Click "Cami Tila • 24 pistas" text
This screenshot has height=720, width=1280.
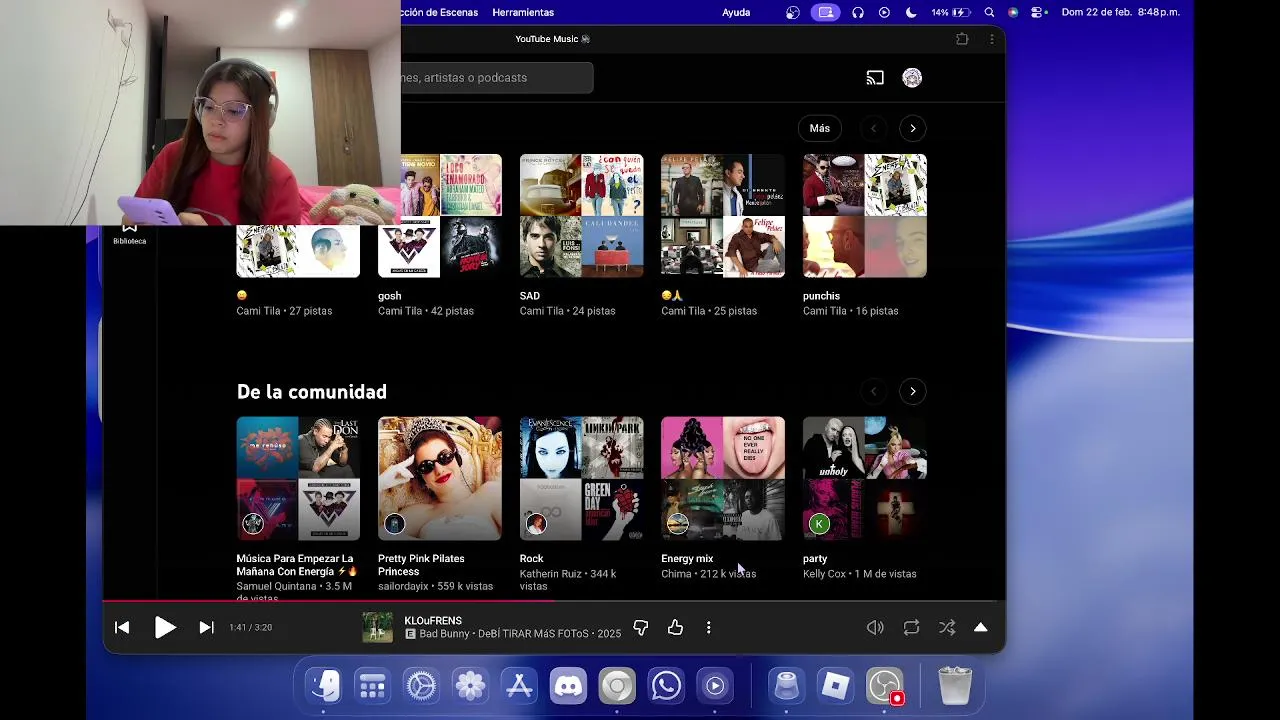click(x=568, y=311)
